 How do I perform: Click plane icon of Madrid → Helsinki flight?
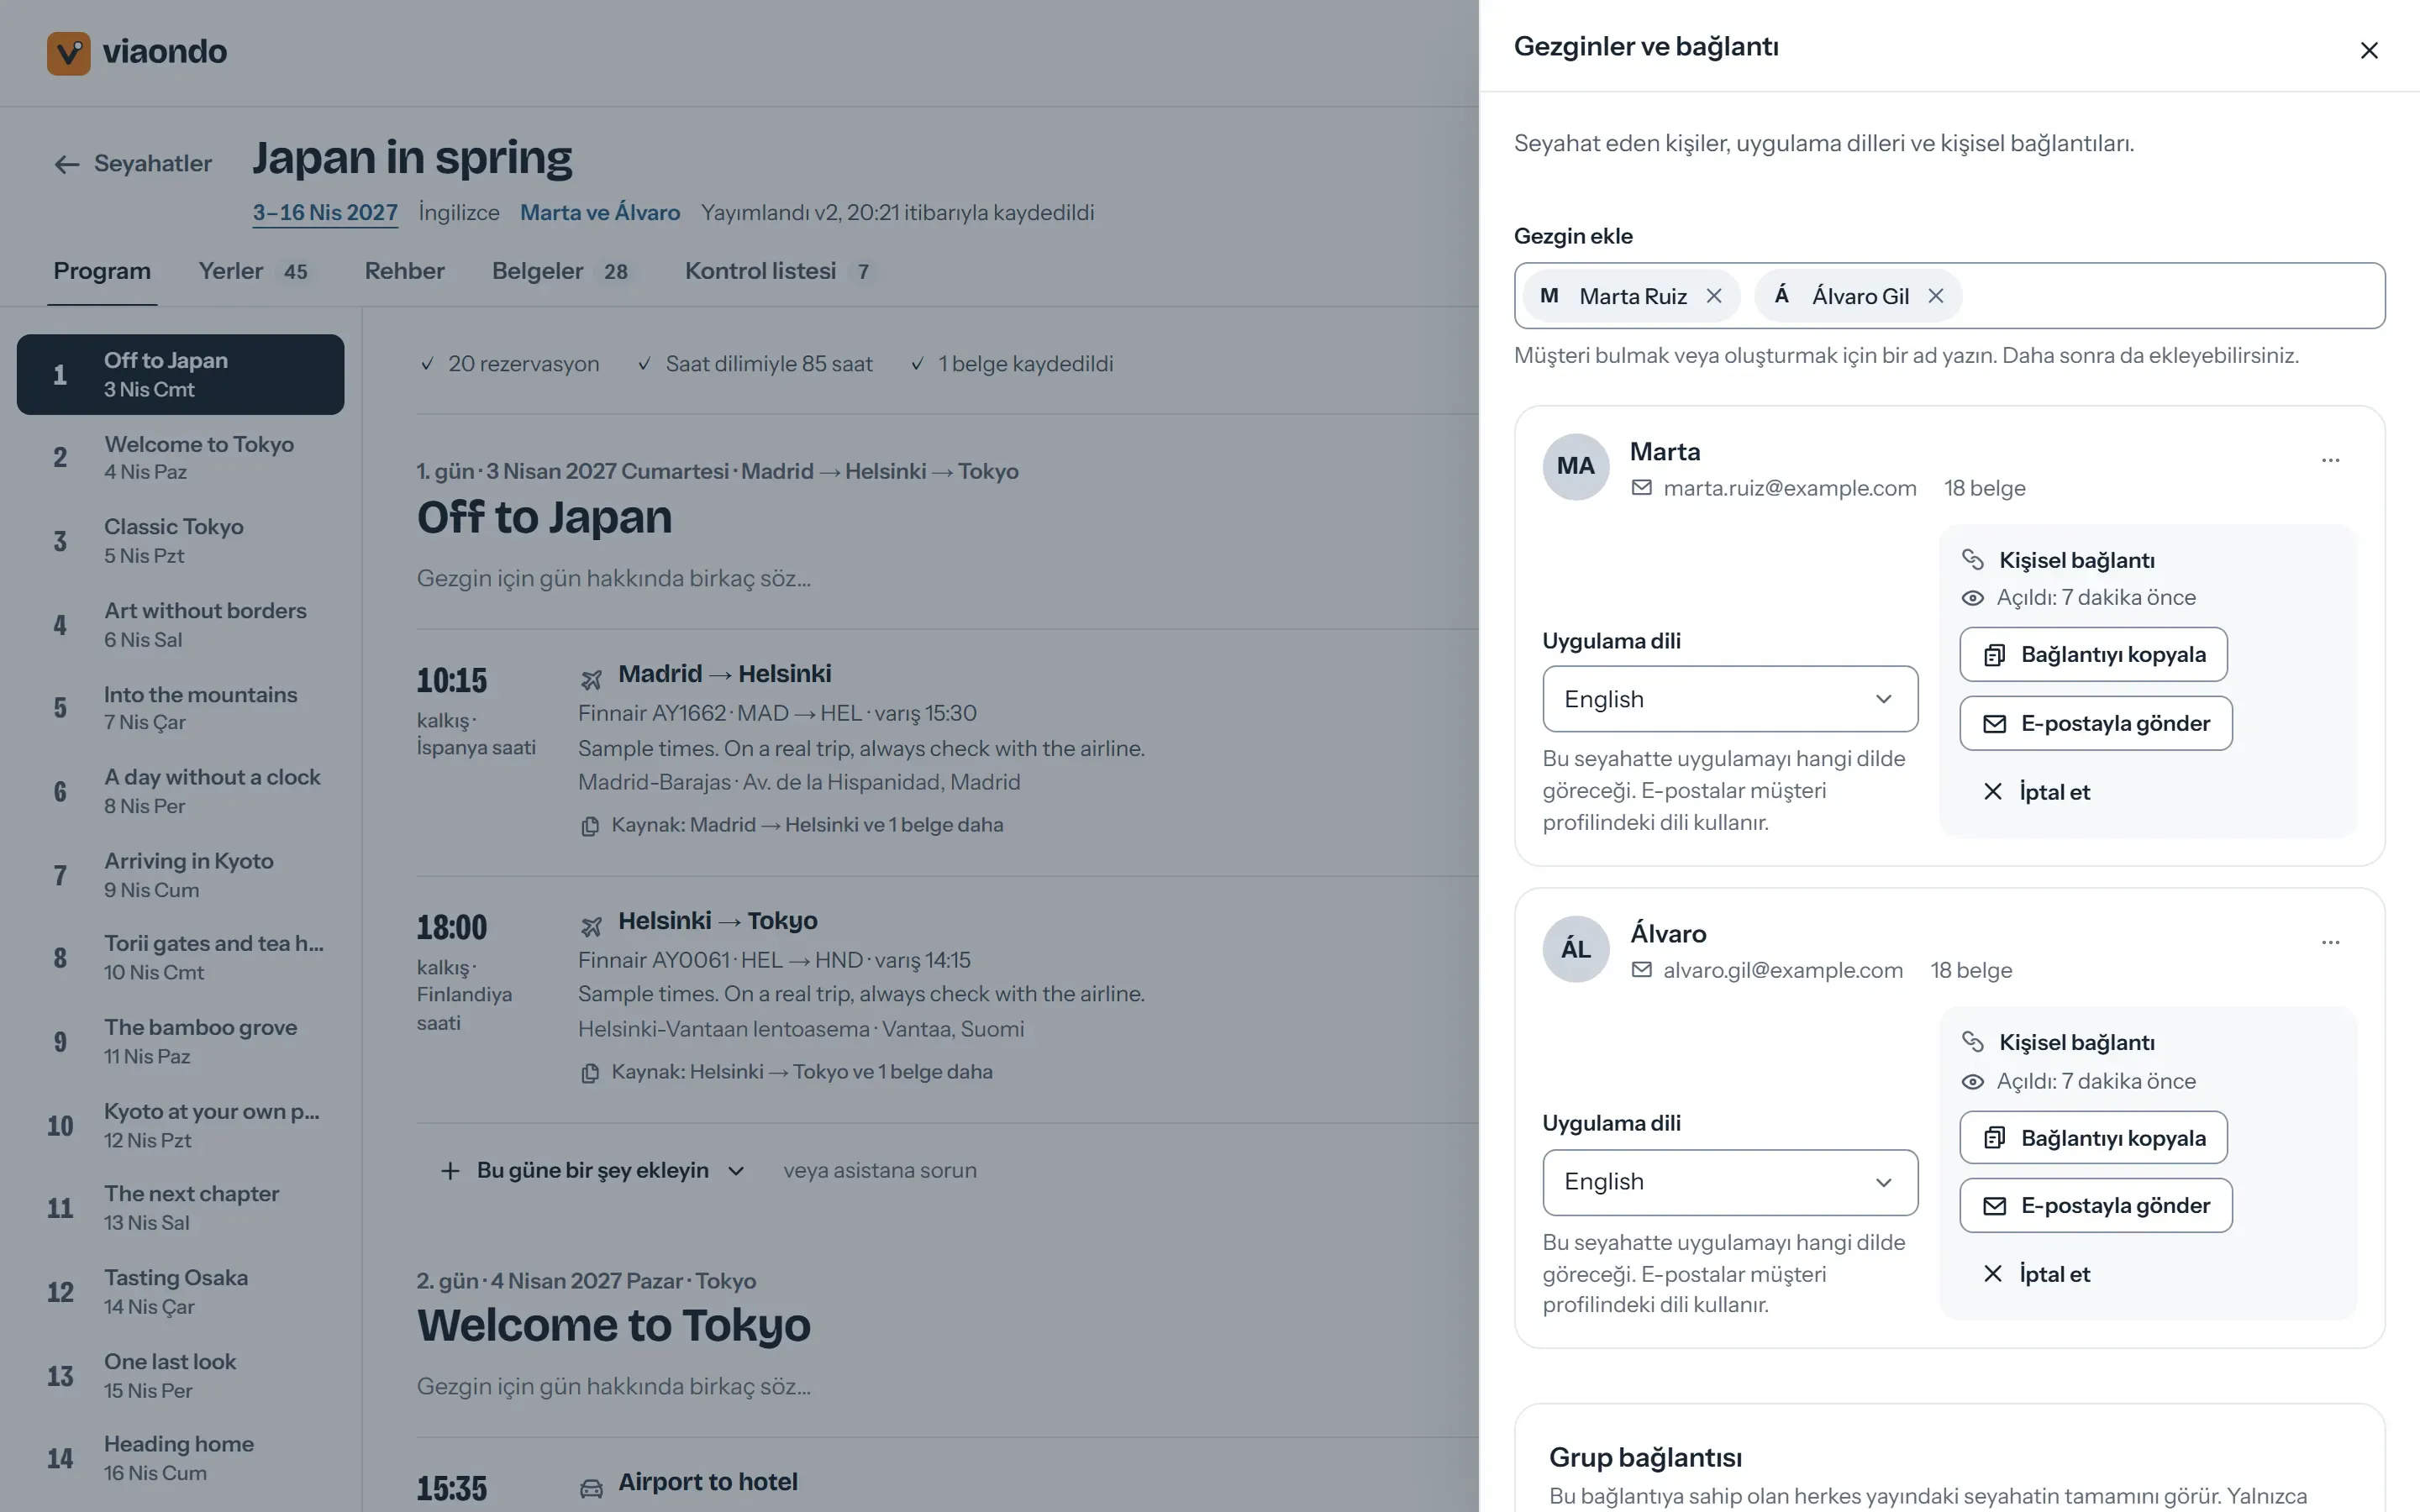coord(591,680)
